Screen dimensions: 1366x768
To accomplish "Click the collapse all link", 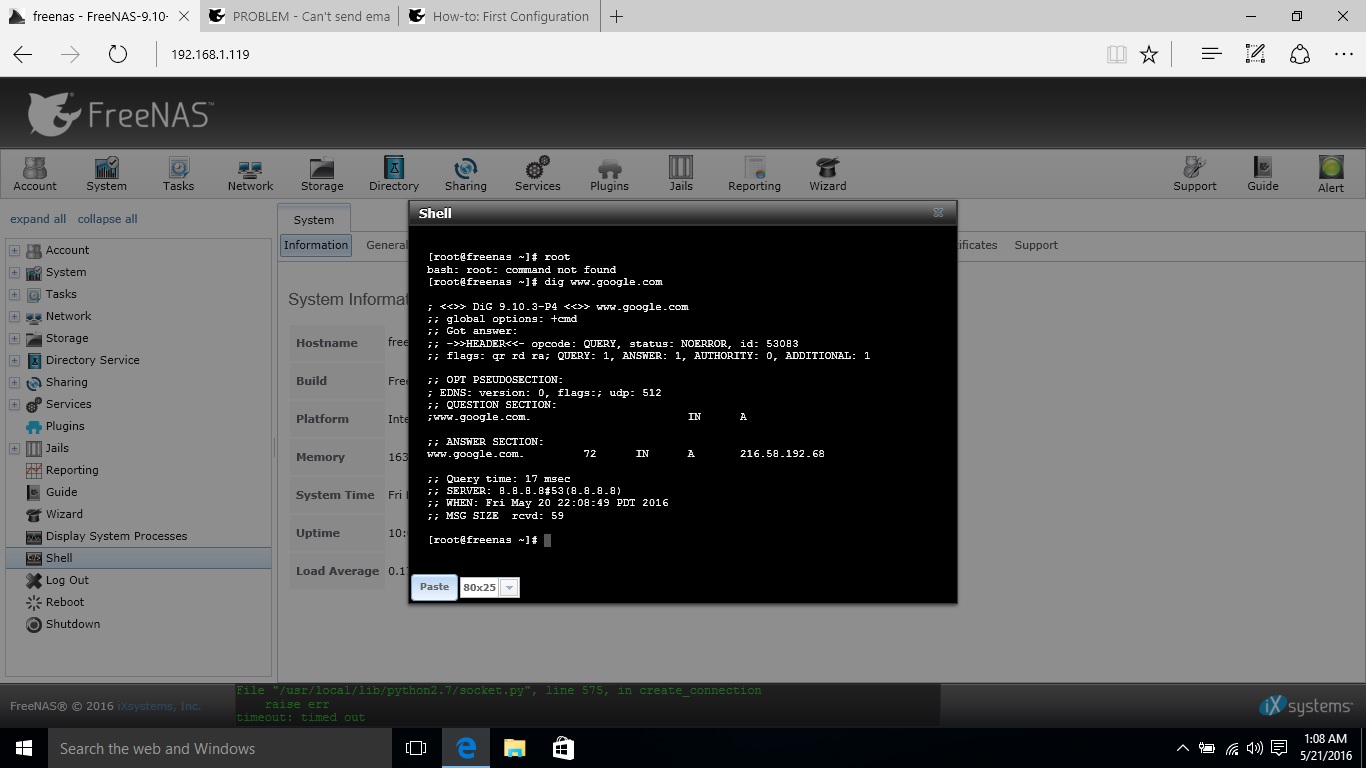I will tap(107, 219).
